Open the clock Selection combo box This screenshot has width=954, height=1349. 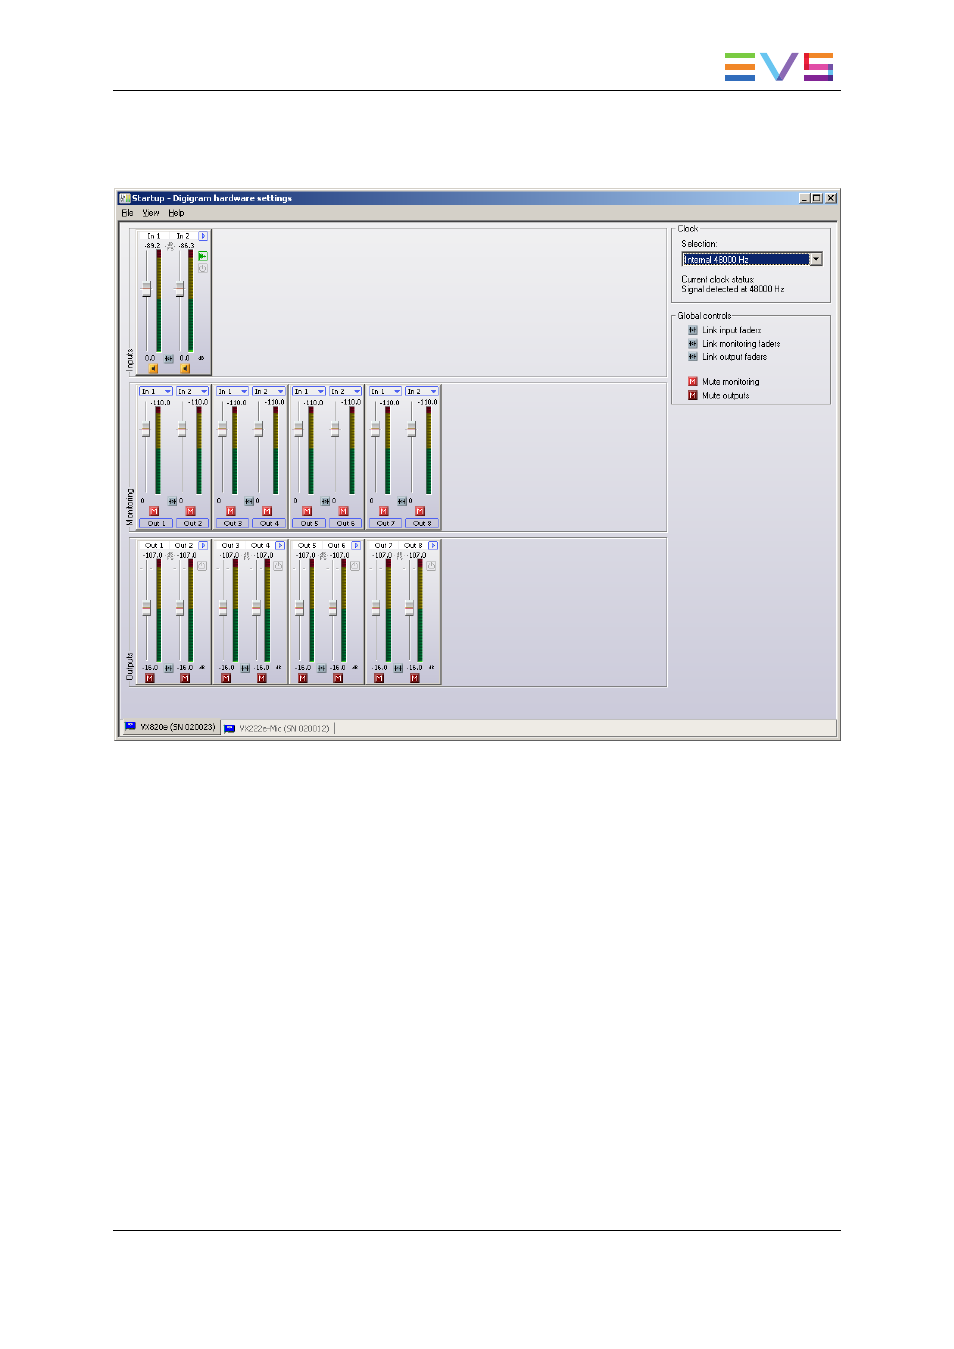click(752, 259)
